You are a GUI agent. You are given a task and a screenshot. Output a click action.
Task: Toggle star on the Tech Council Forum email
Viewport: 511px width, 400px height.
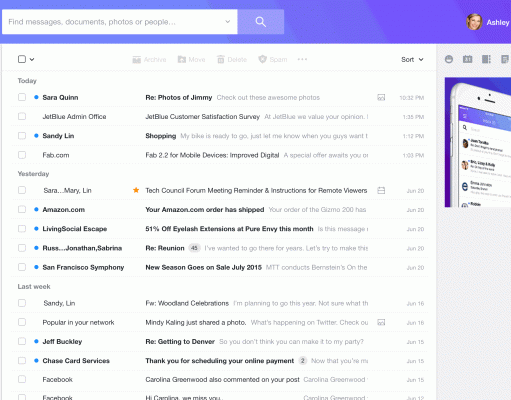(x=136, y=190)
